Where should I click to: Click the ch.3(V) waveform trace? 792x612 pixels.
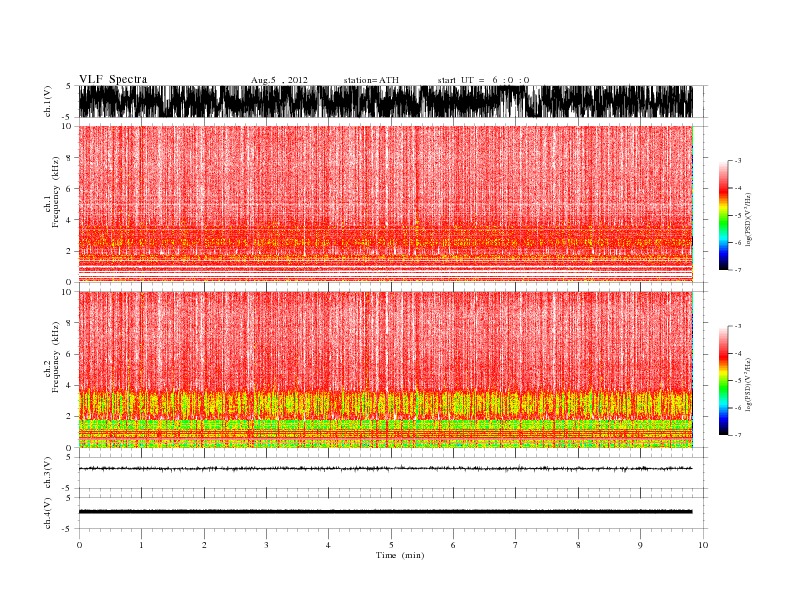coord(385,469)
